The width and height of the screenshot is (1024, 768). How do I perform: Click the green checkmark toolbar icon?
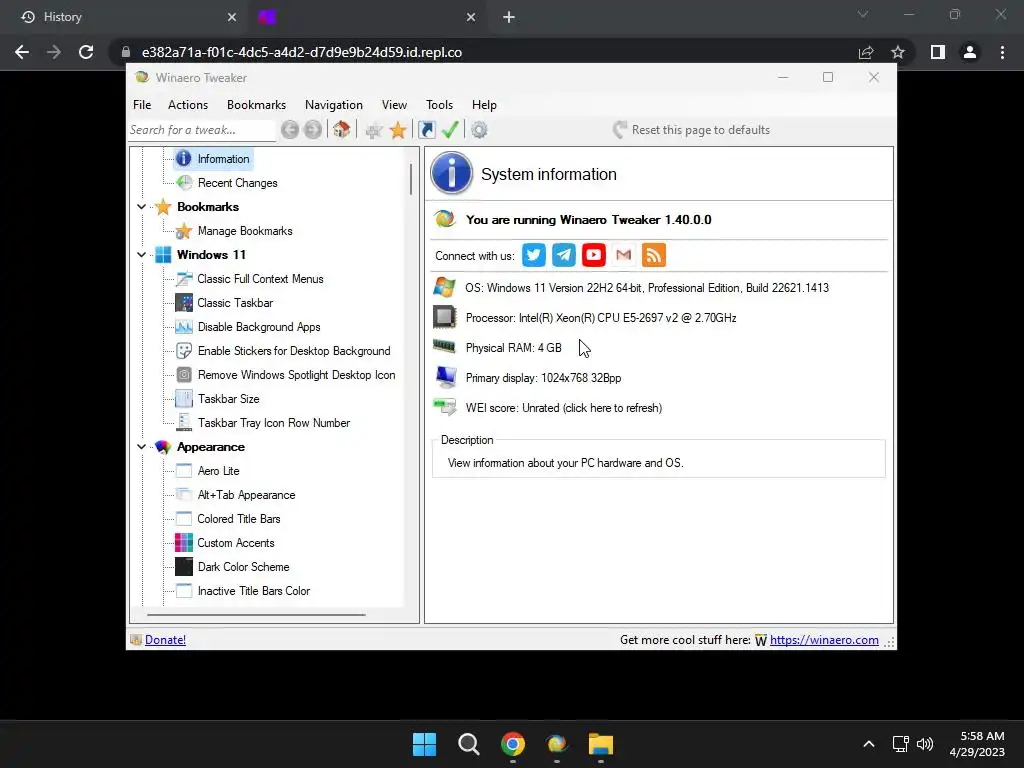point(450,130)
